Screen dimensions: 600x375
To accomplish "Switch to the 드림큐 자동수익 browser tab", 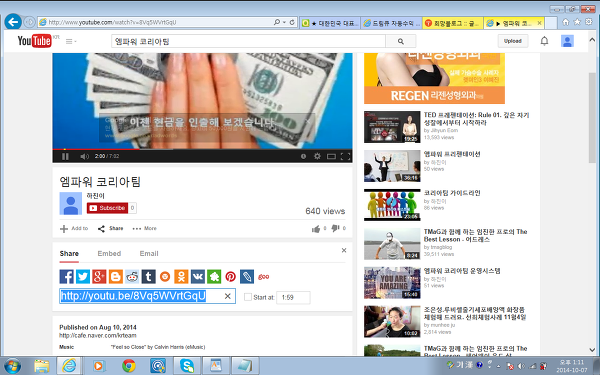I will pyautogui.click(x=391, y=23).
